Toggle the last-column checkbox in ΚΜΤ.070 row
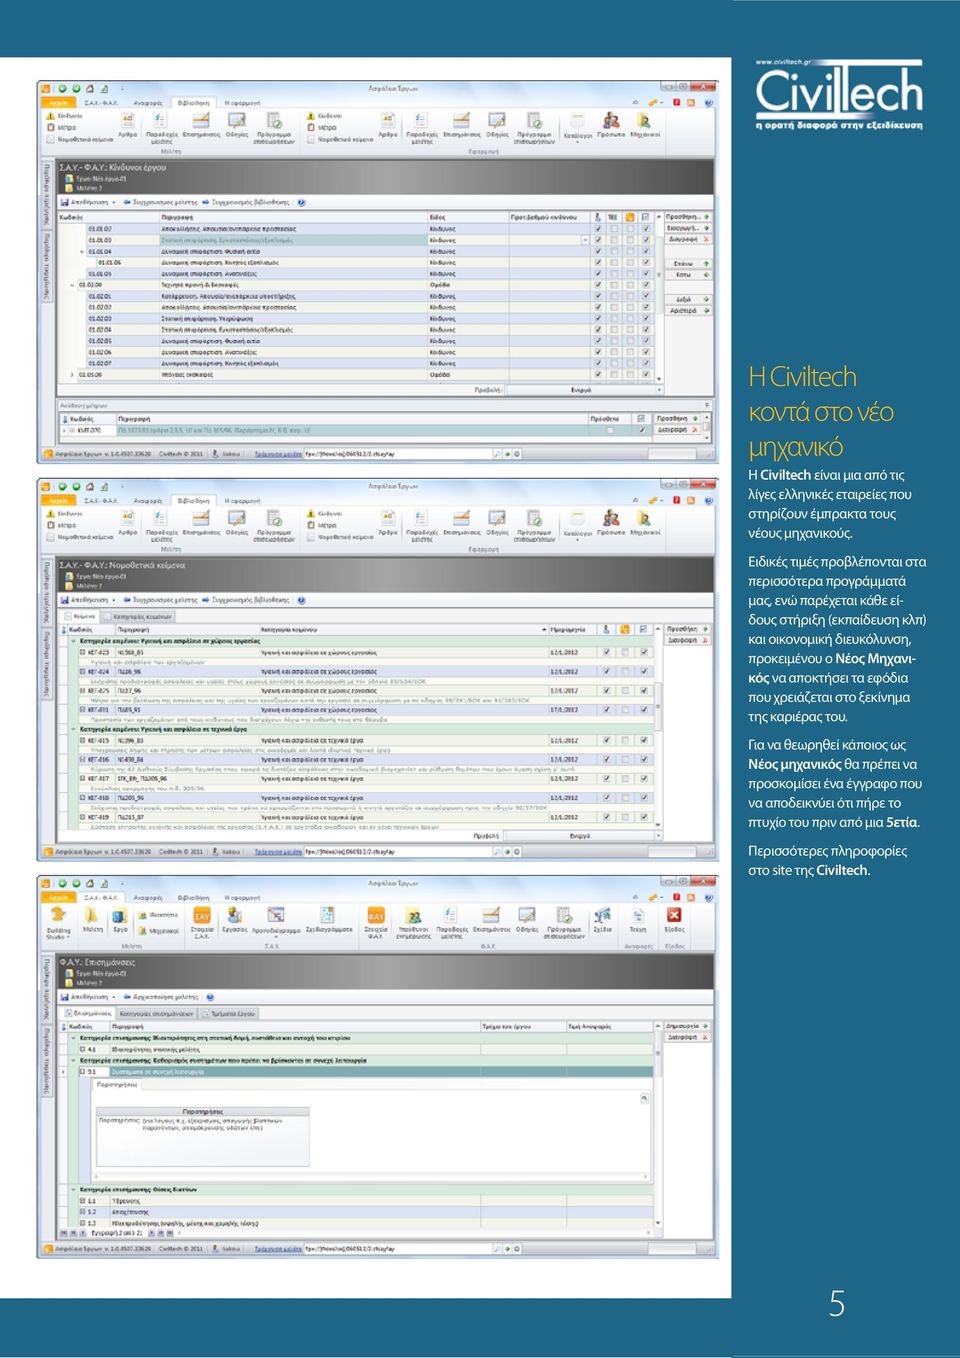 [x=641, y=430]
